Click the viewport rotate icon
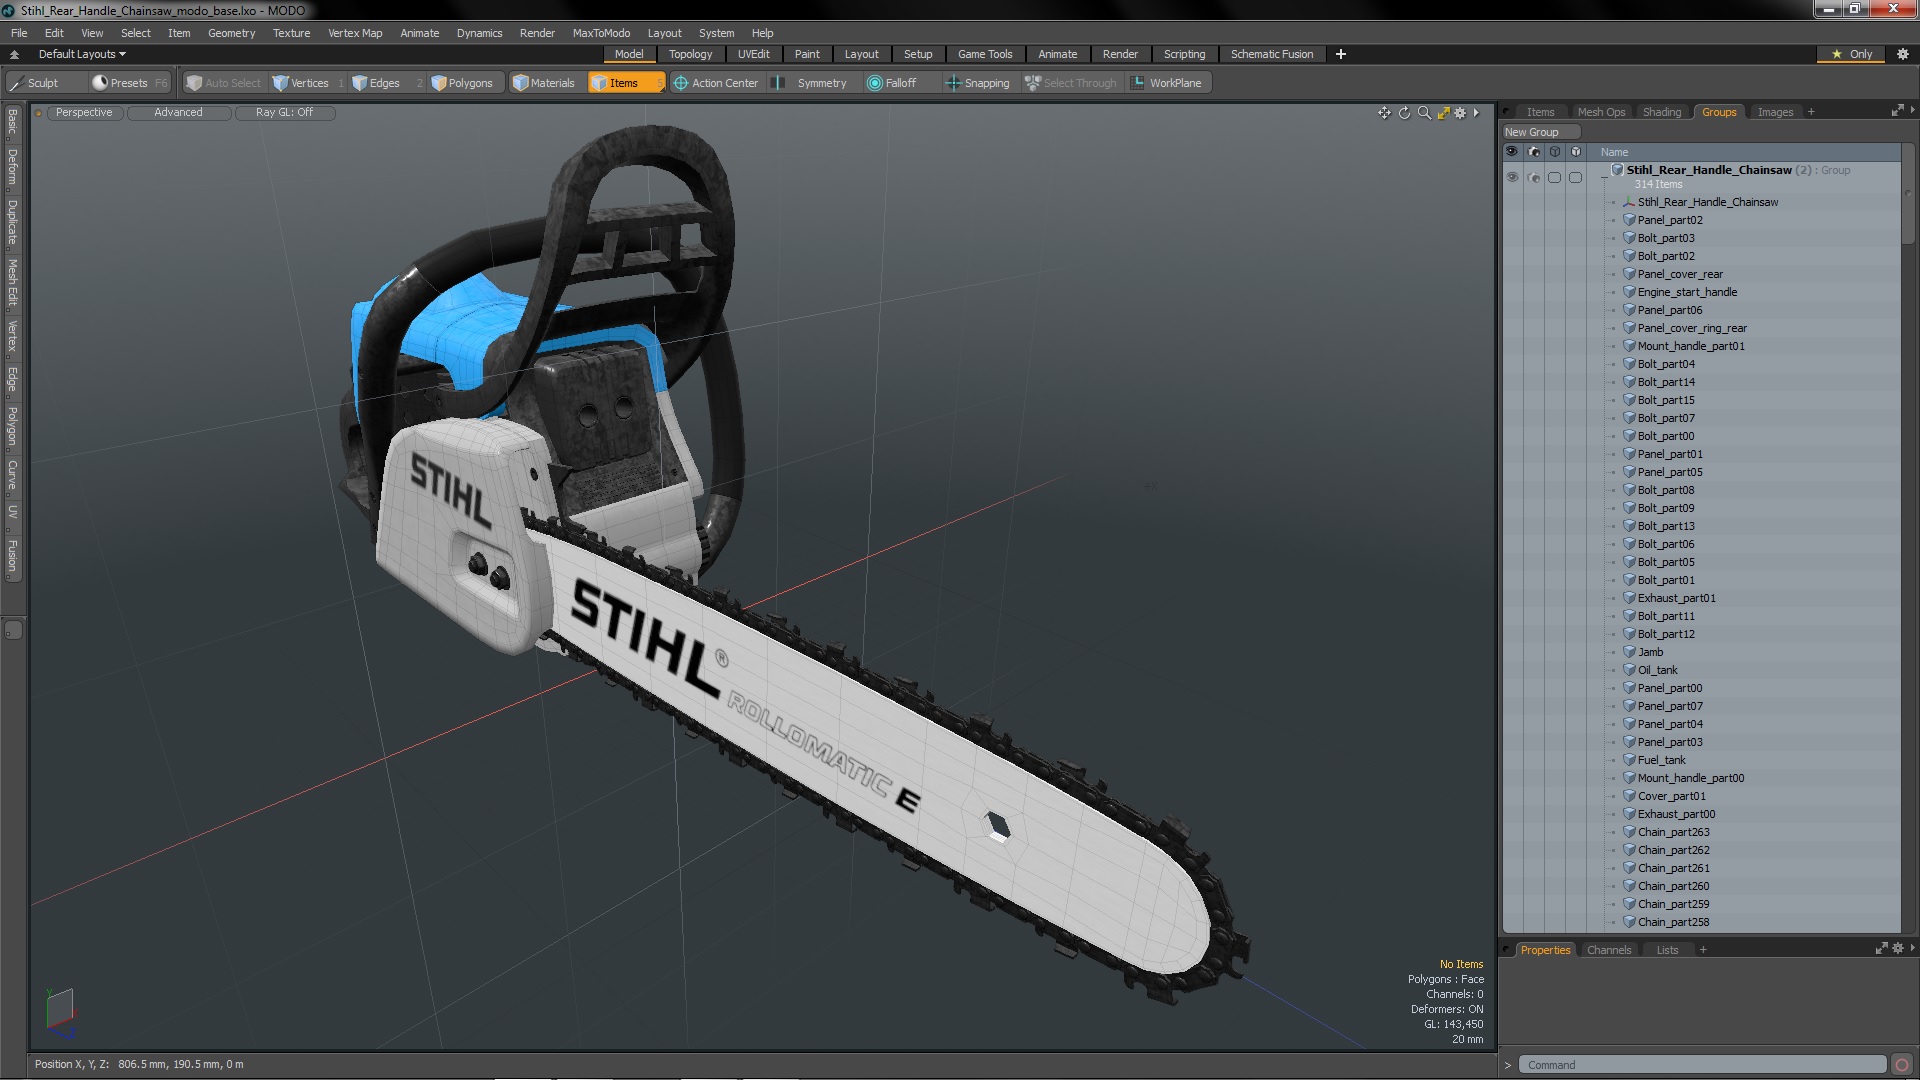 pos(1404,113)
